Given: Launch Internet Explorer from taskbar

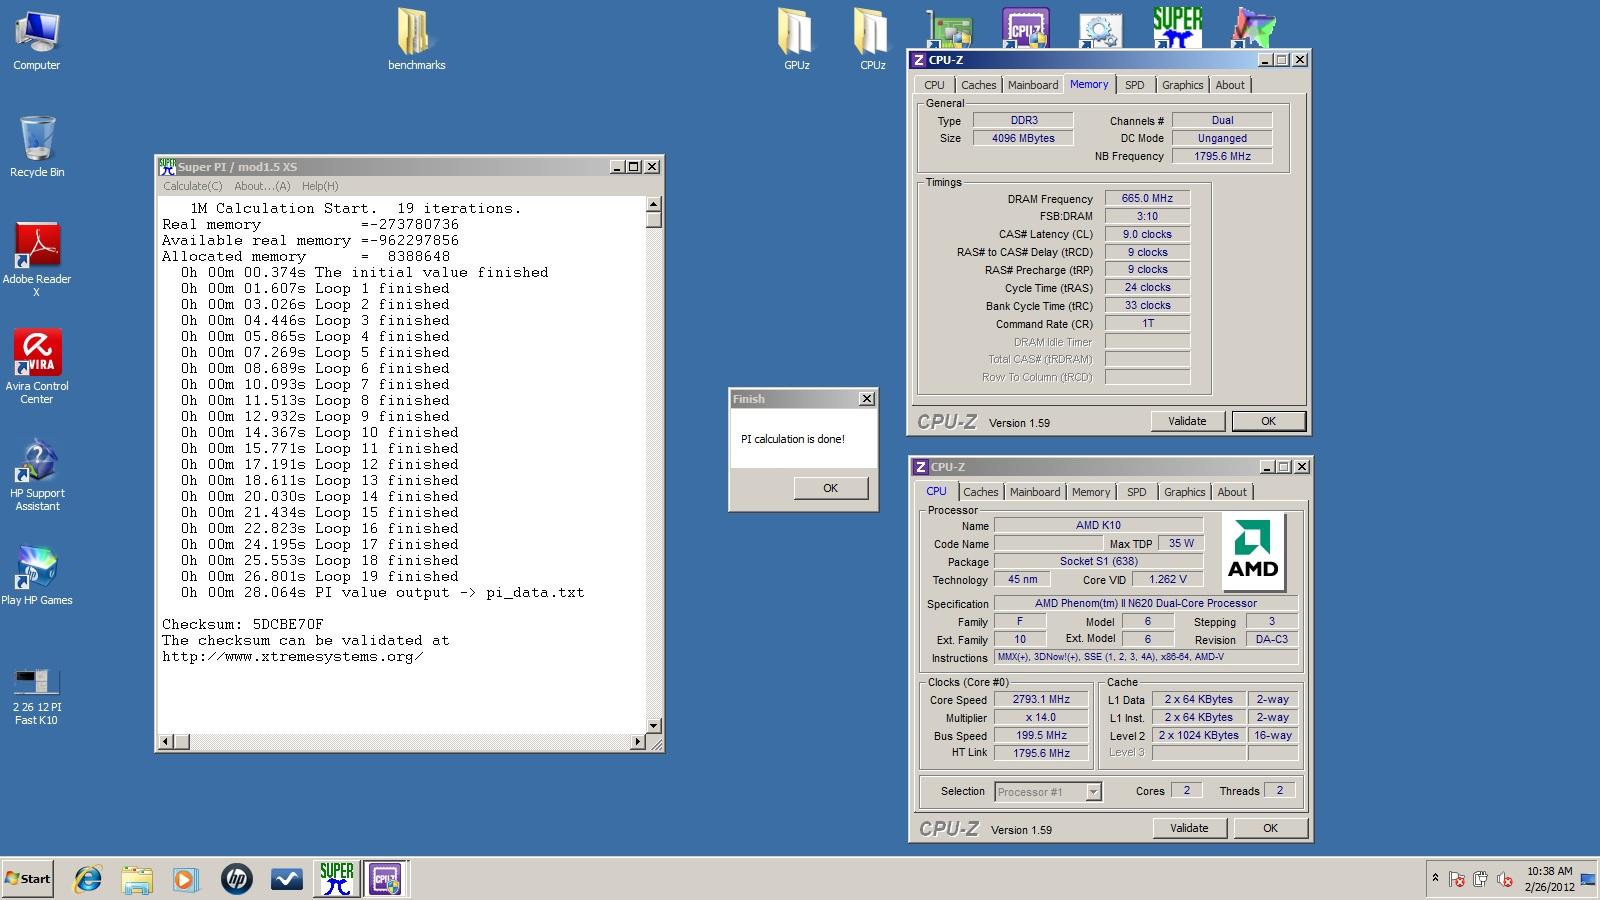Looking at the screenshot, I should pos(88,879).
